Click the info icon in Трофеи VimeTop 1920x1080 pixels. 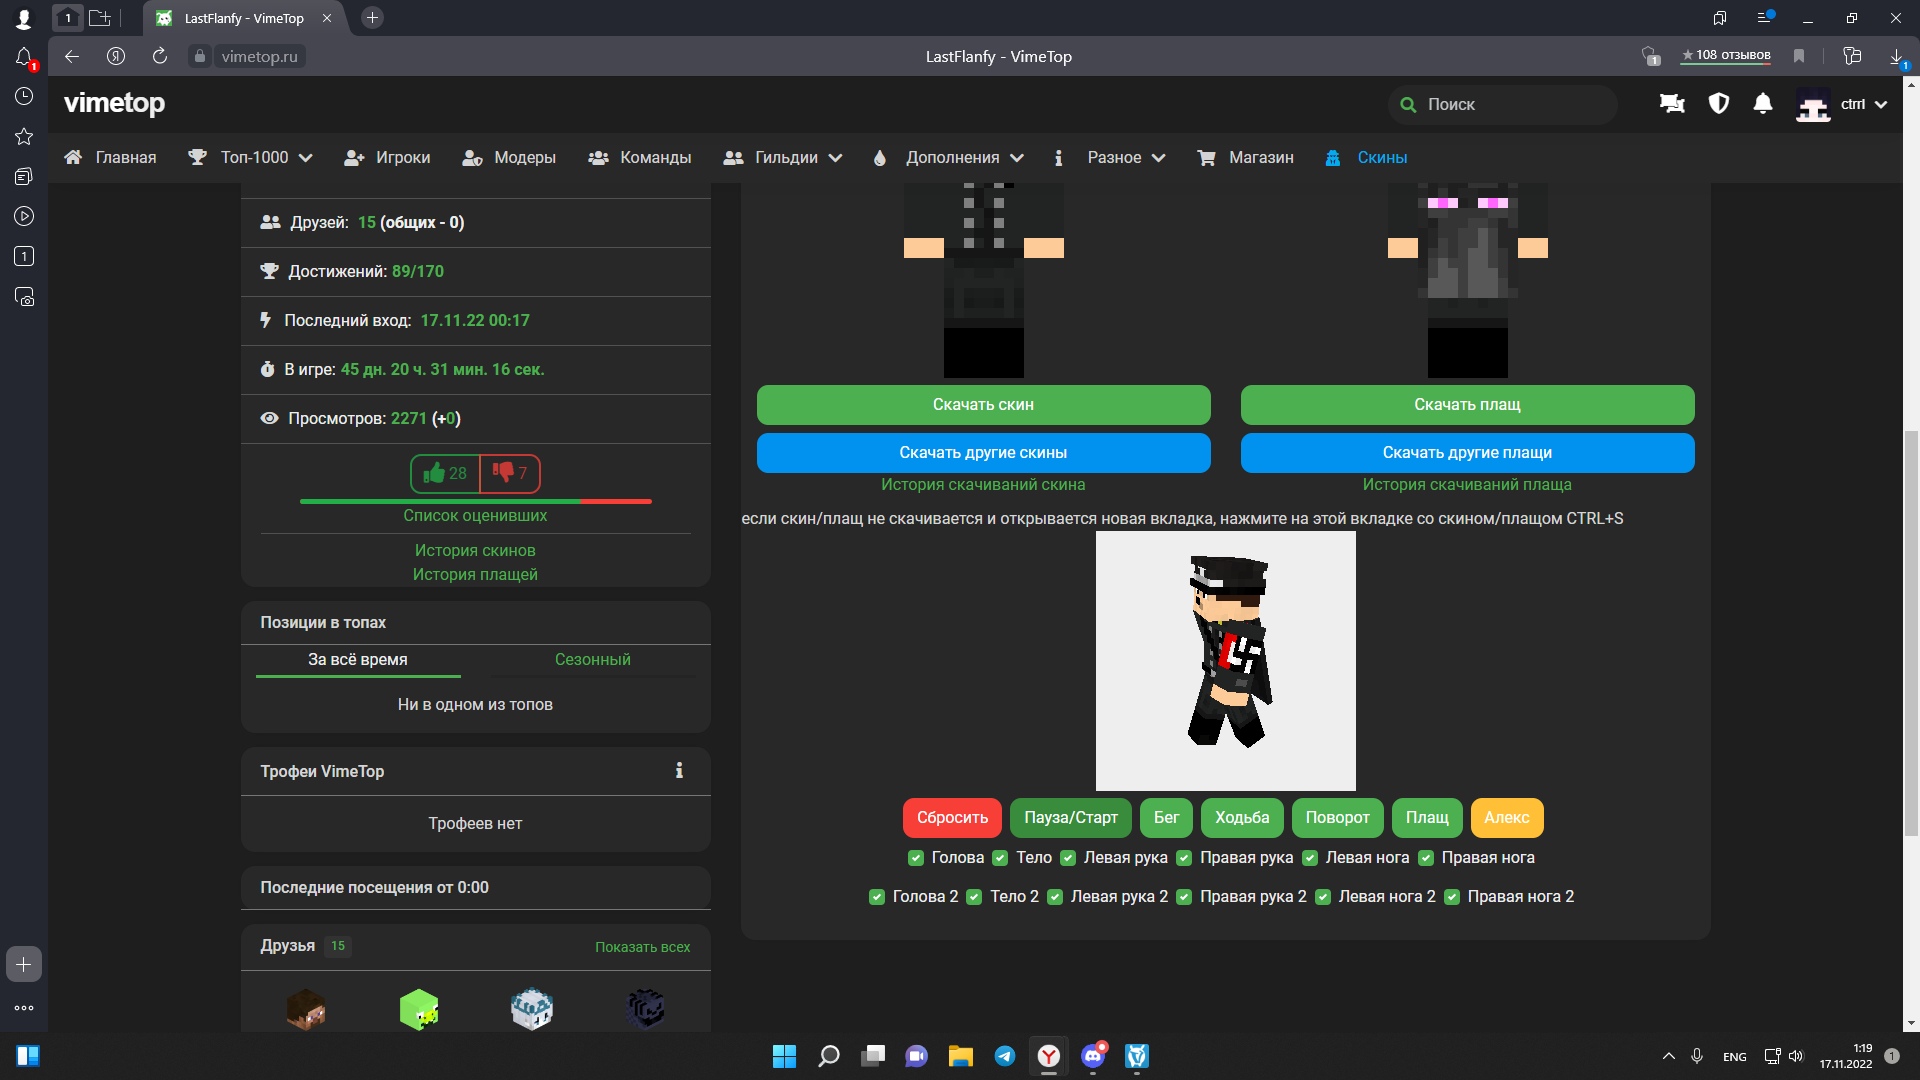point(679,771)
